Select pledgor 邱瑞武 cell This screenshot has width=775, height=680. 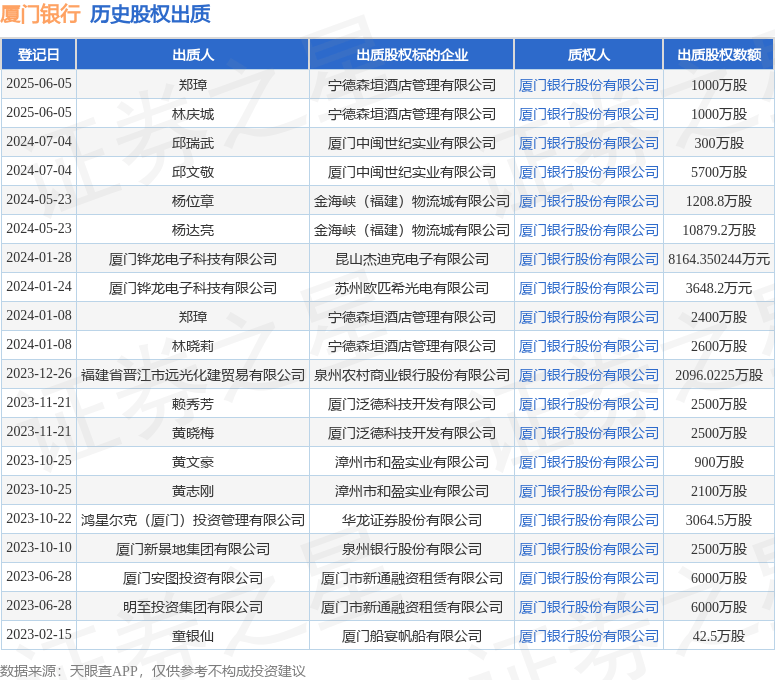[x=193, y=143]
